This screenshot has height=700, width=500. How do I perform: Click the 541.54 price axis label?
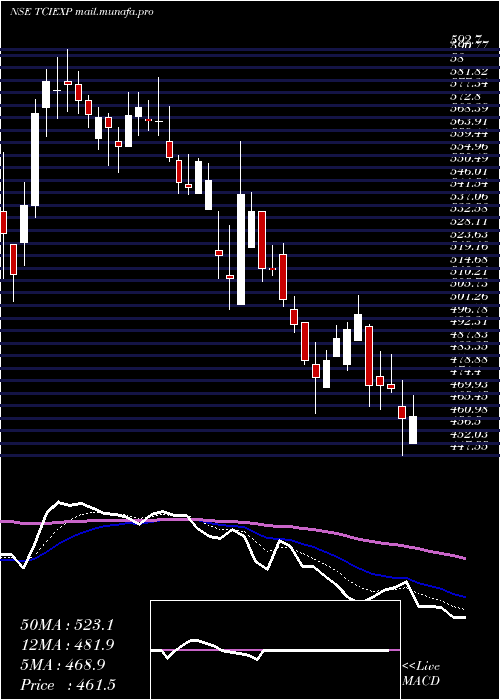click(469, 184)
